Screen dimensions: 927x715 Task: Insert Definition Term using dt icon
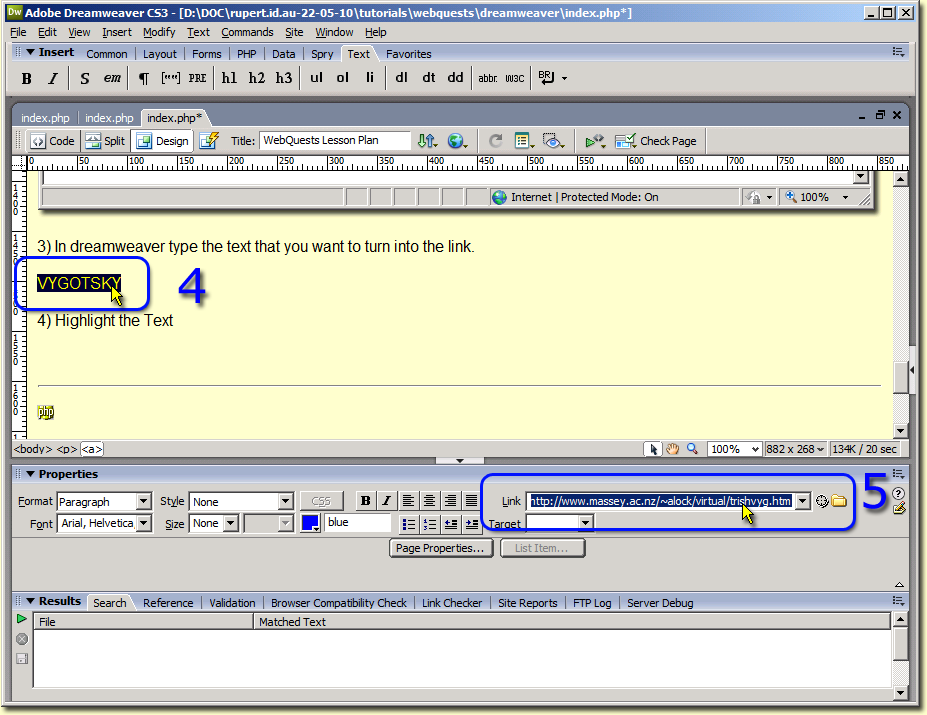coord(429,77)
